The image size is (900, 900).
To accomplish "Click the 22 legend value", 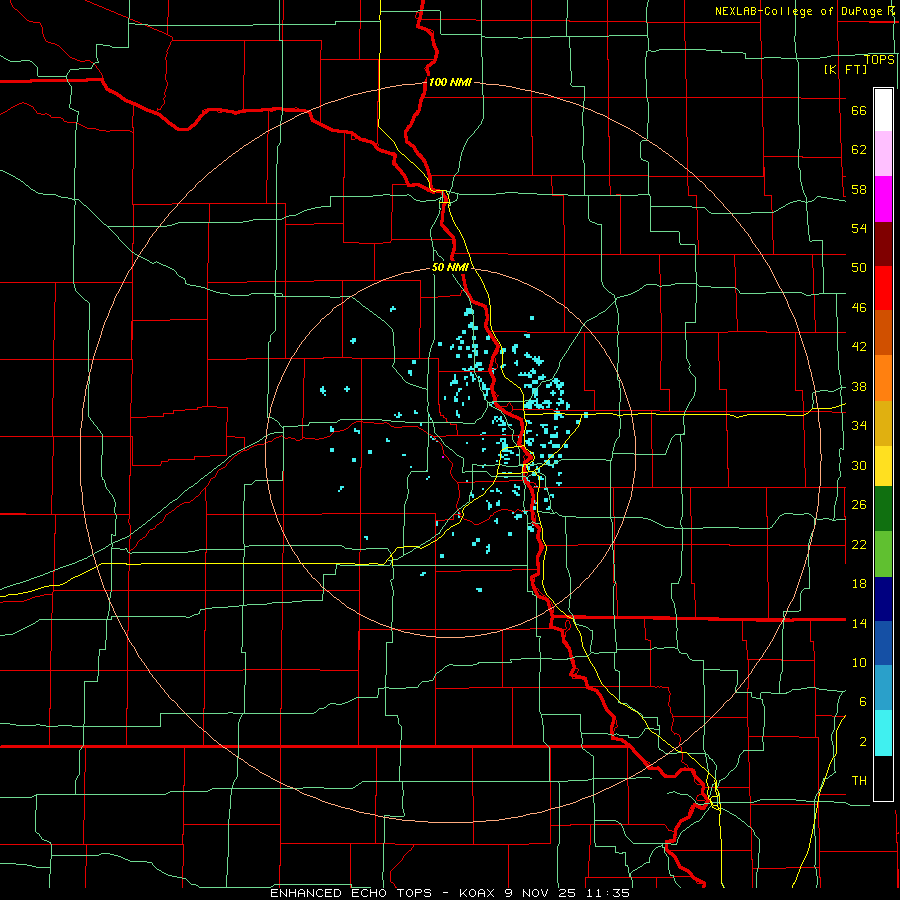I will (859, 544).
